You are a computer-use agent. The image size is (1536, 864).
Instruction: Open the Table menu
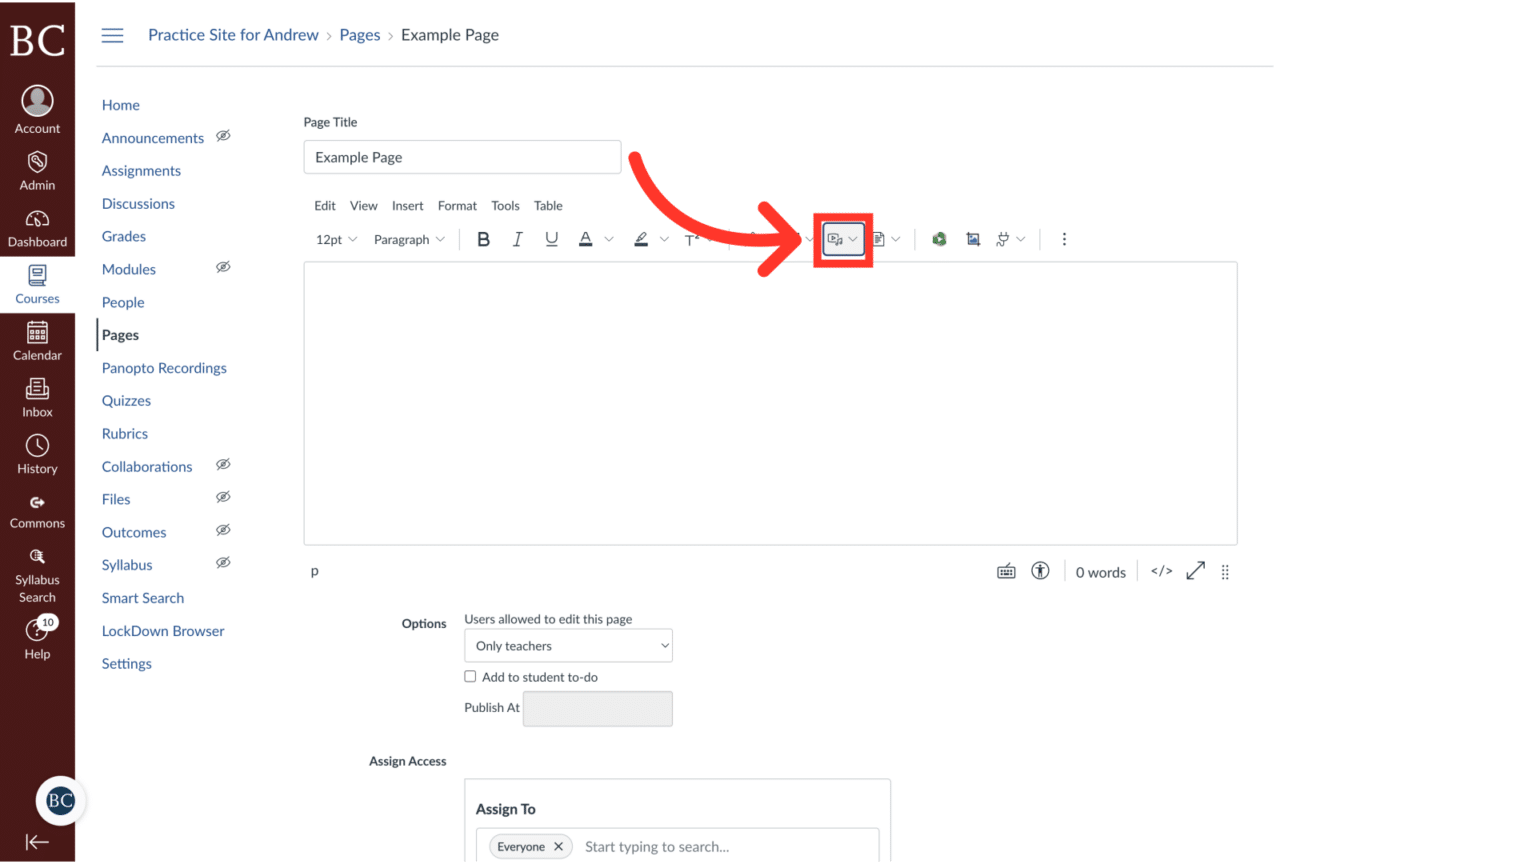[x=548, y=205]
